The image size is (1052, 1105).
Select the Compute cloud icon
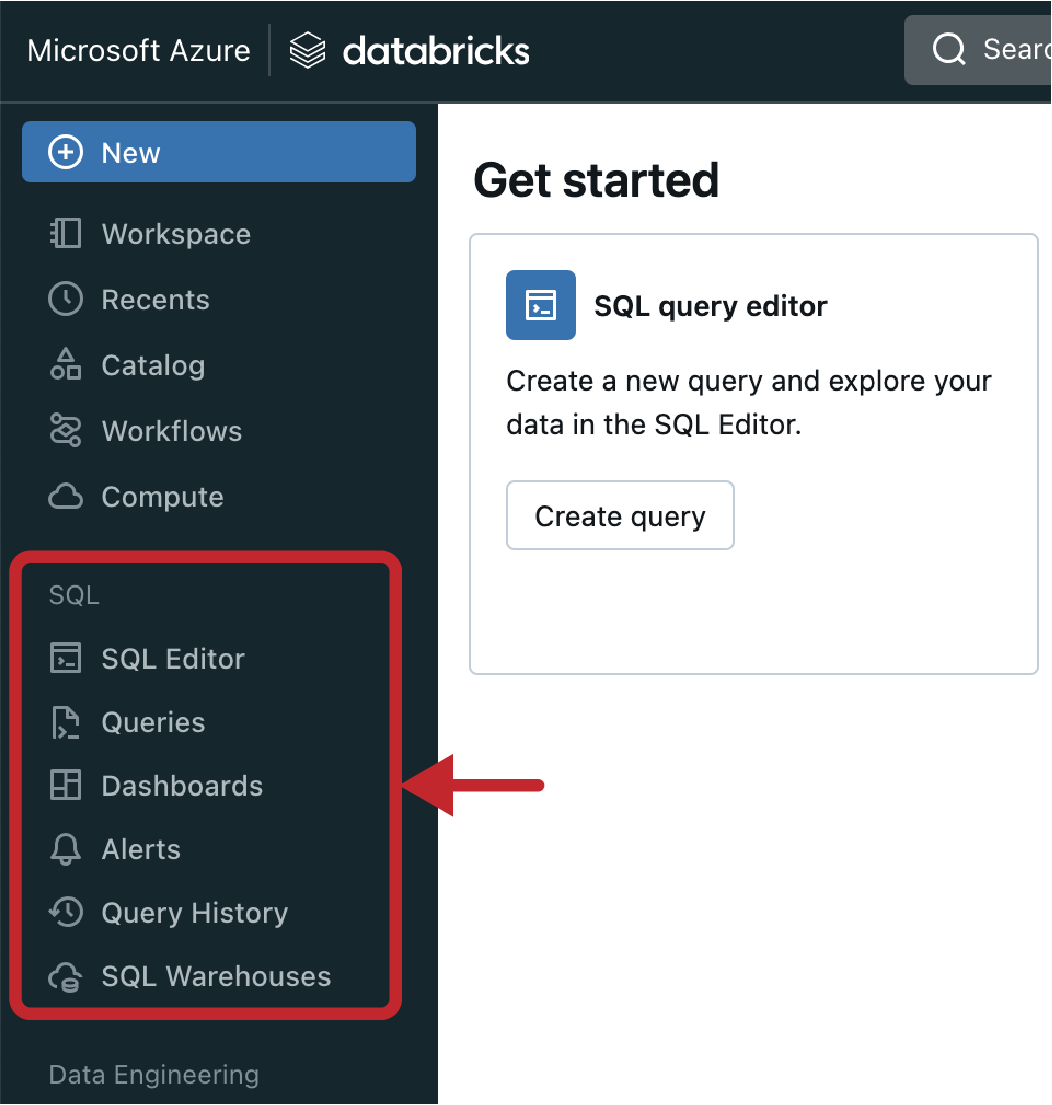[65, 496]
